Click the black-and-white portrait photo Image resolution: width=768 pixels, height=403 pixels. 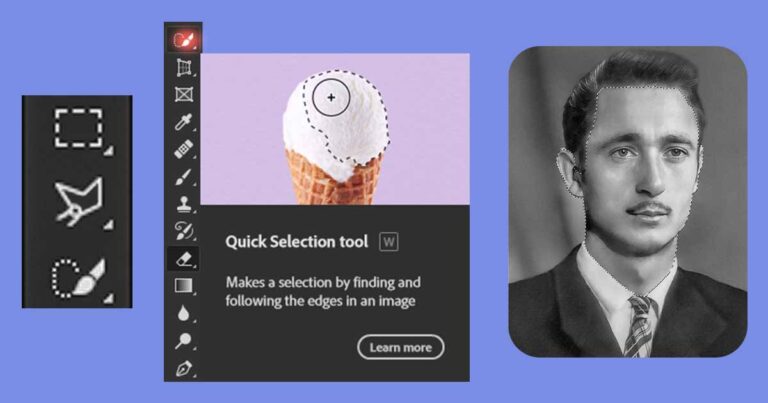point(628,202)
